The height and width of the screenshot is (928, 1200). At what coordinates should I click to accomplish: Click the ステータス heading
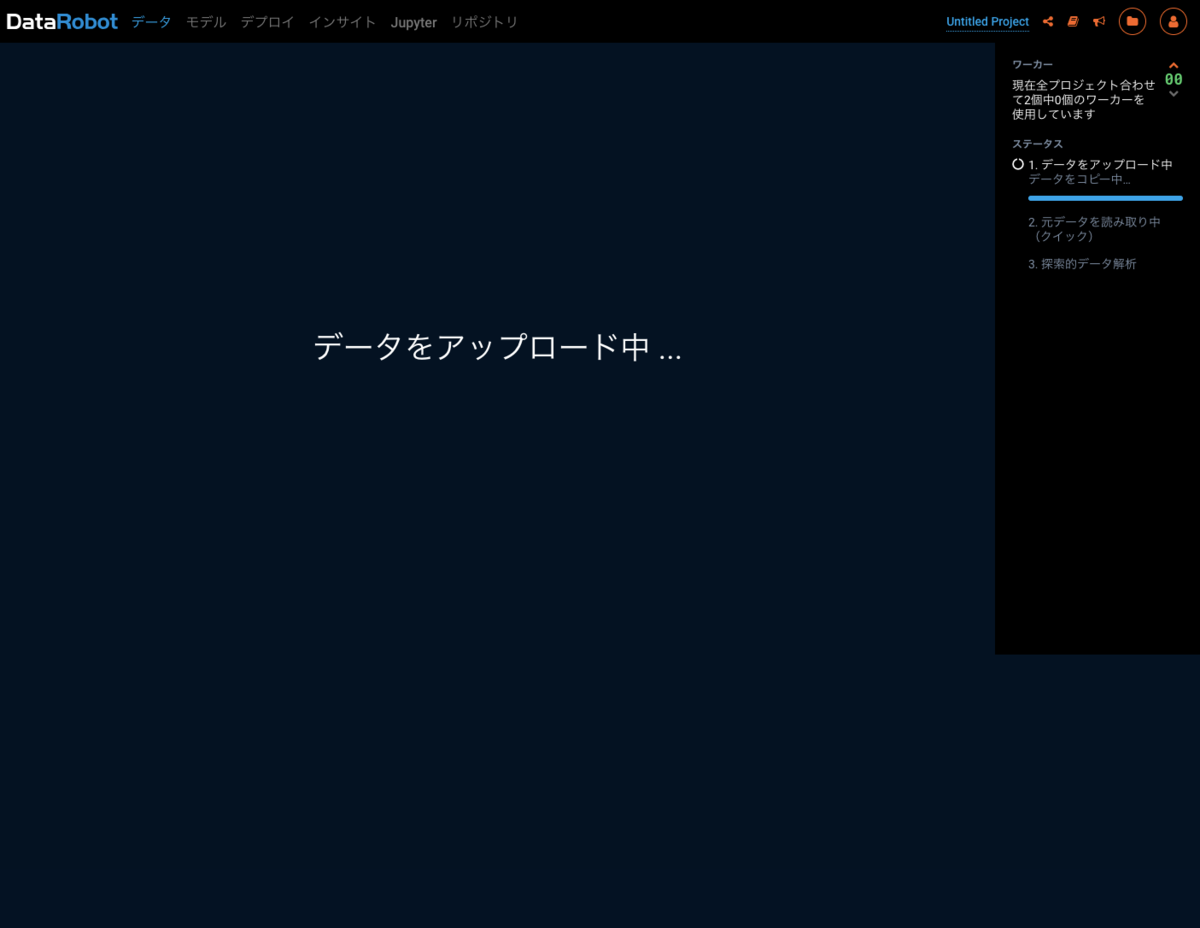(1037, 144)
